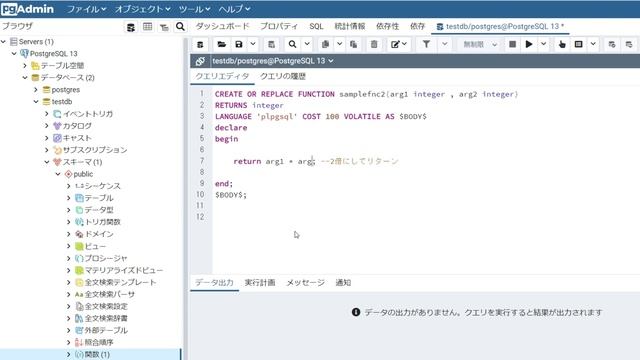This screenshot has width=640, height=360.
Task: Open a SQL file with the folder icon
Action: click(x=222, y=44)
